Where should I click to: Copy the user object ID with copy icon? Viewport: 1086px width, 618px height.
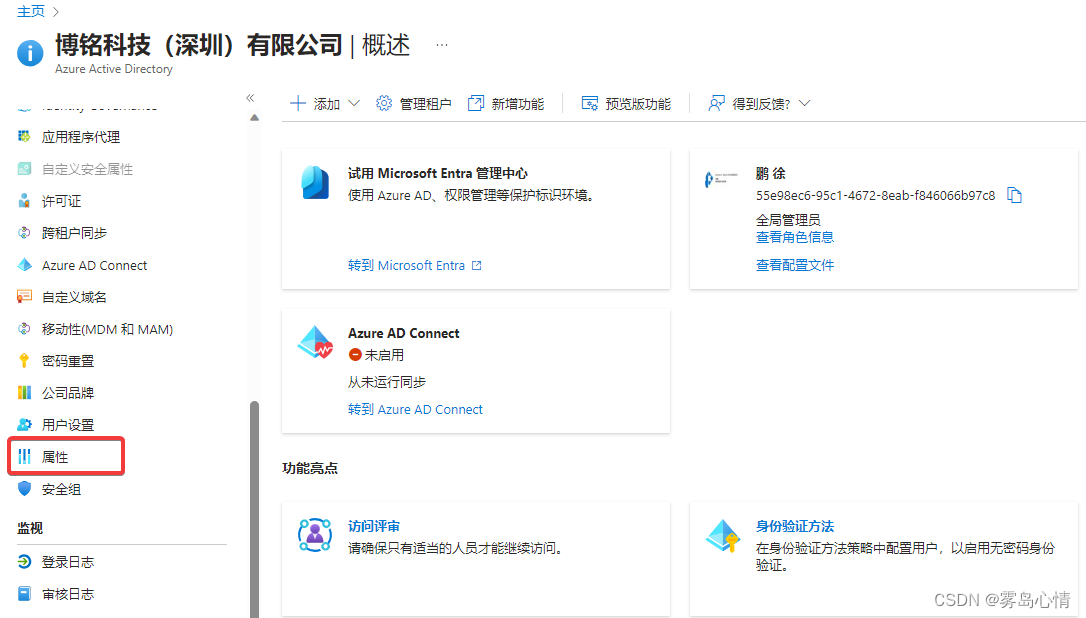(x=1015, y=195)
